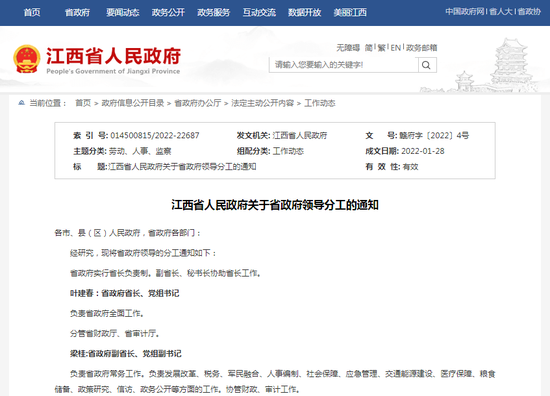The image size is (550, 396).
Task: Switch language to EN
Action: point(396,48)
